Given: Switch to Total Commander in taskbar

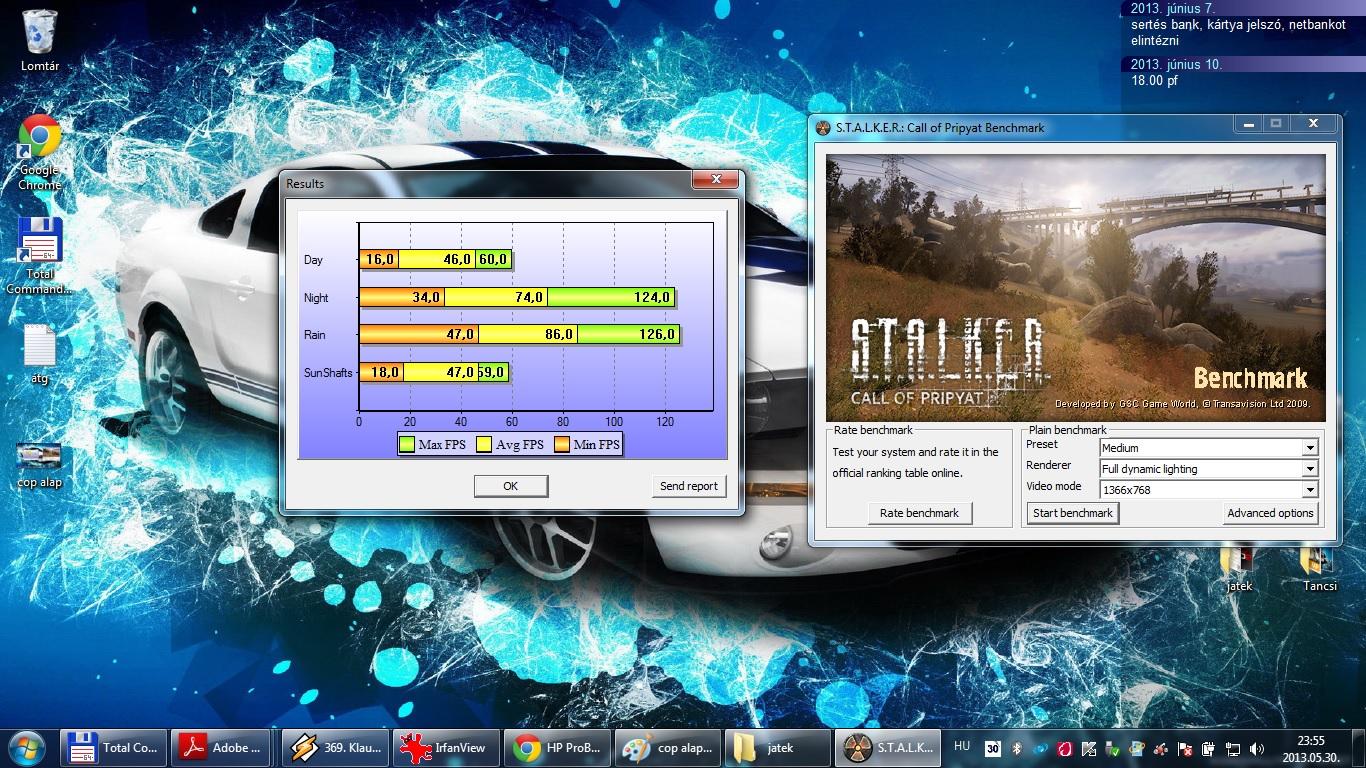Looking at the screenshot, I should [x=112, y=747].
